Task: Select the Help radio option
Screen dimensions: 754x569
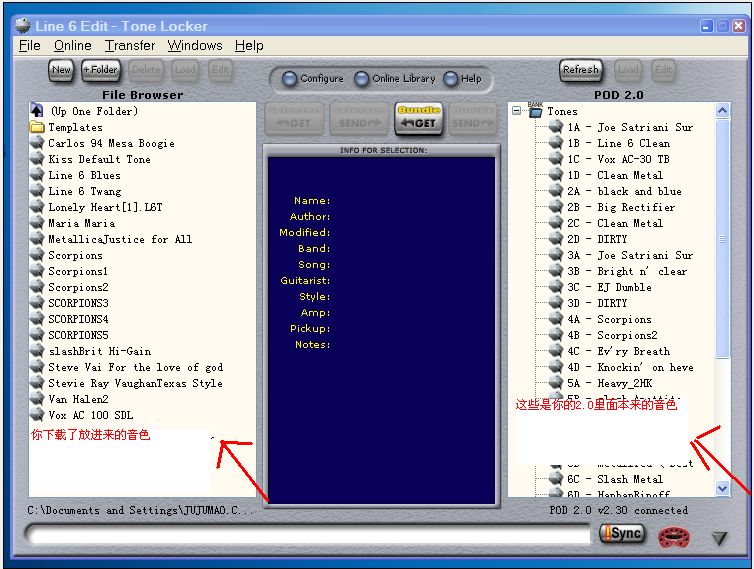Action: coord(451,79)
